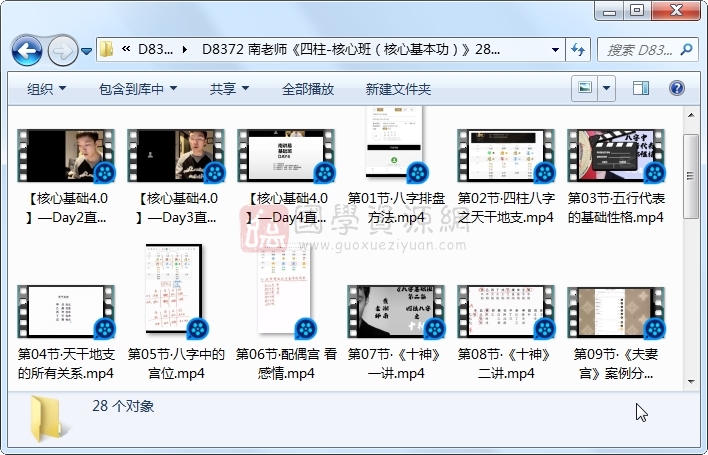Image resolution: width=708 pixels, height=455 pixels.
Task: Click the 全部播放 button
Action: (x=307, y=89)
